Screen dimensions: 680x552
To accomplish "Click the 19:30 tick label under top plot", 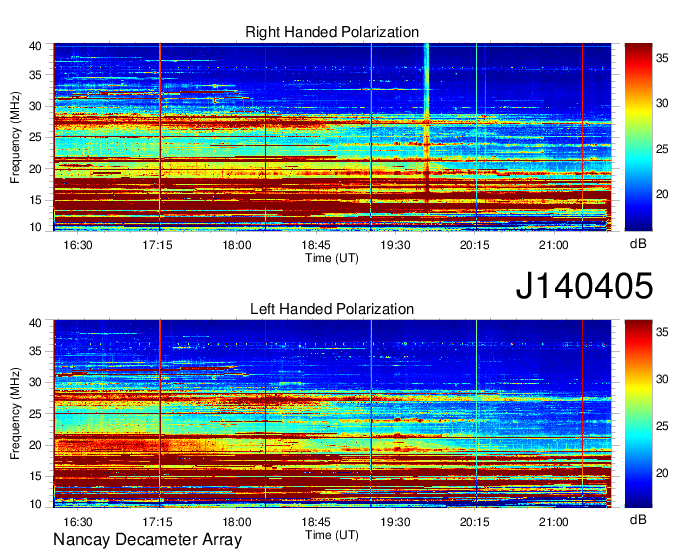I will pyautogui.click(x=396, y=245).
